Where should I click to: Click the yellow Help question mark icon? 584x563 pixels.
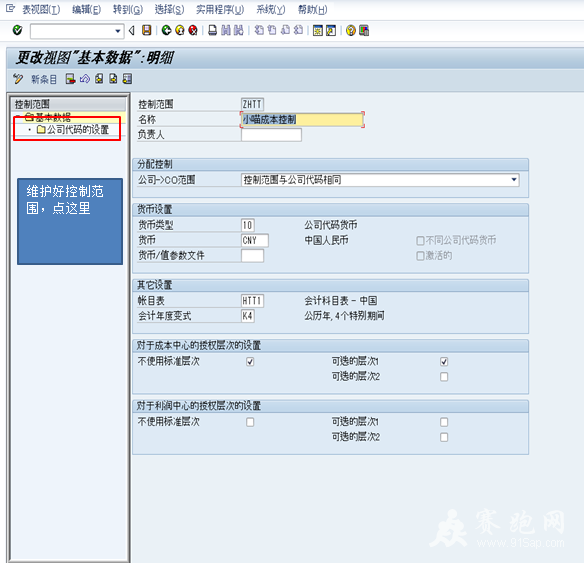[x=350, y=30]
